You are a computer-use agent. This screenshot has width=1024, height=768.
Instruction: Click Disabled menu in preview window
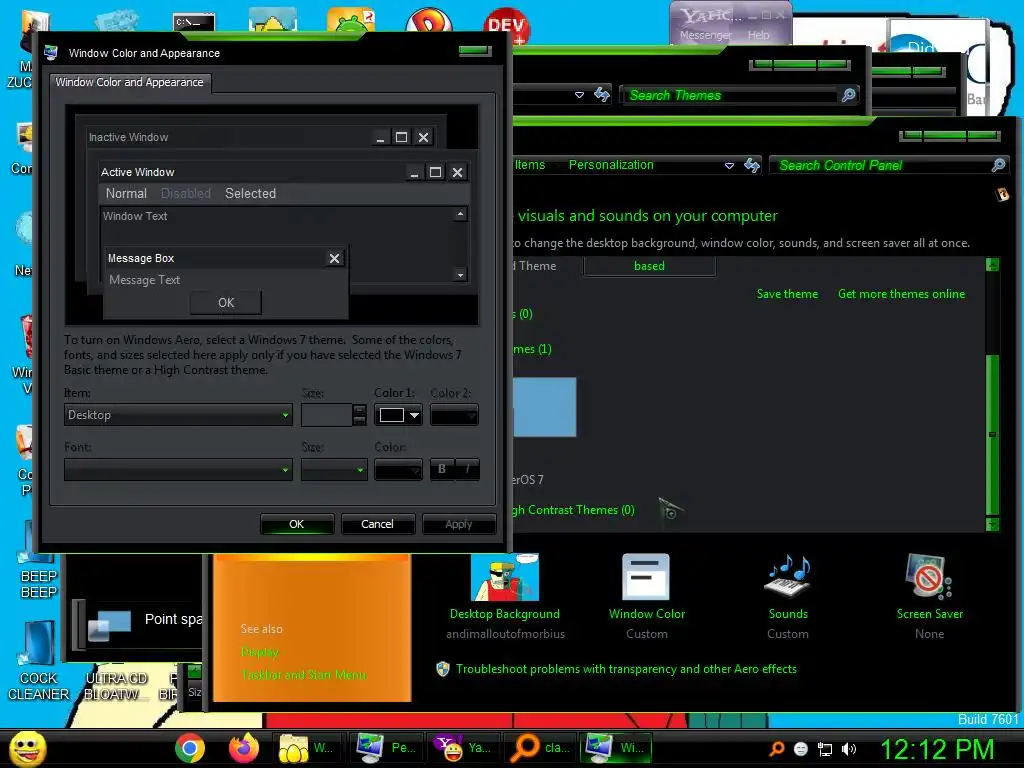(x=185, y=193)
